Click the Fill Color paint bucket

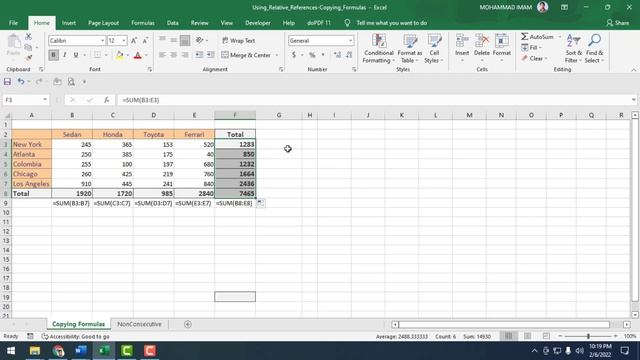[x=120, y=55]
